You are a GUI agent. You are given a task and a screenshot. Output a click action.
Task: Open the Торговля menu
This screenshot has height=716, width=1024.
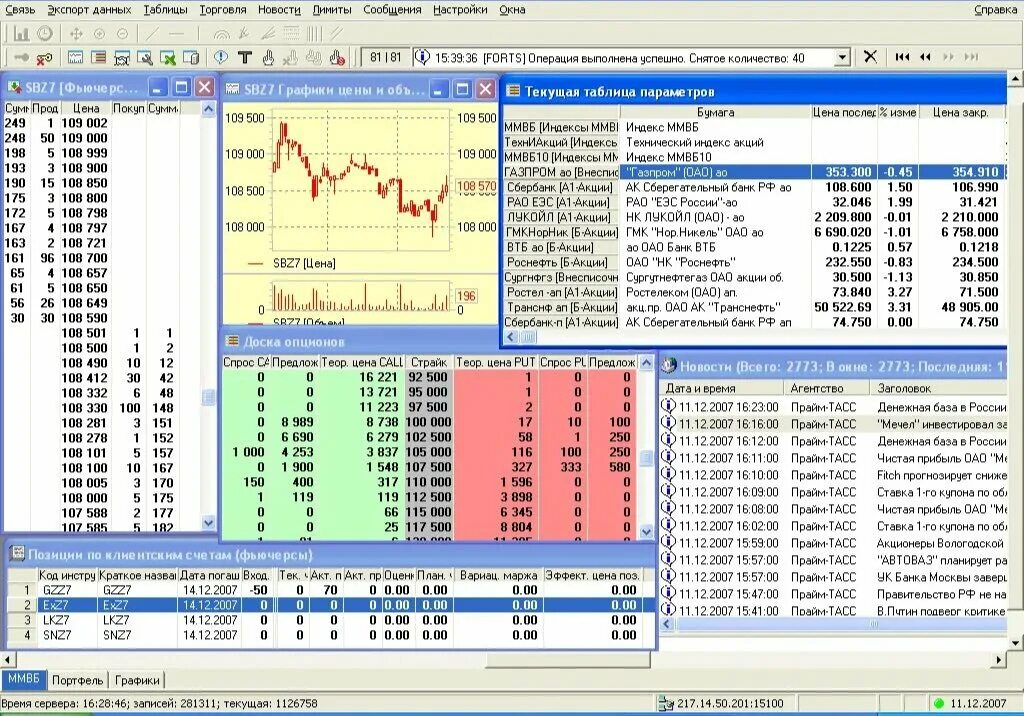223,10
